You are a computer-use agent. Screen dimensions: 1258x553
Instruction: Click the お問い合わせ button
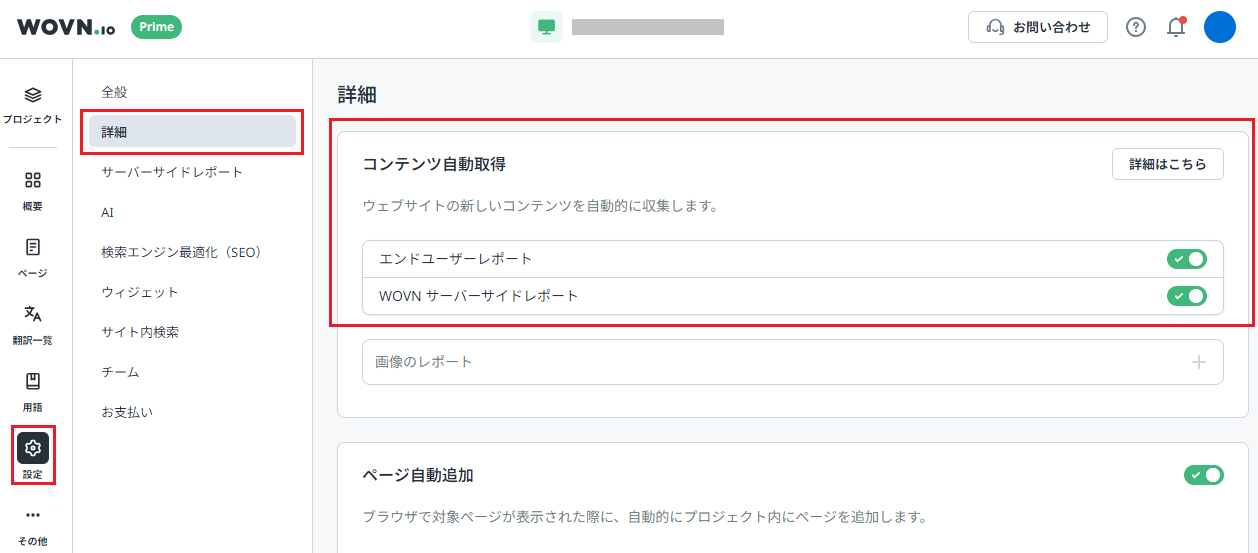1037,27
